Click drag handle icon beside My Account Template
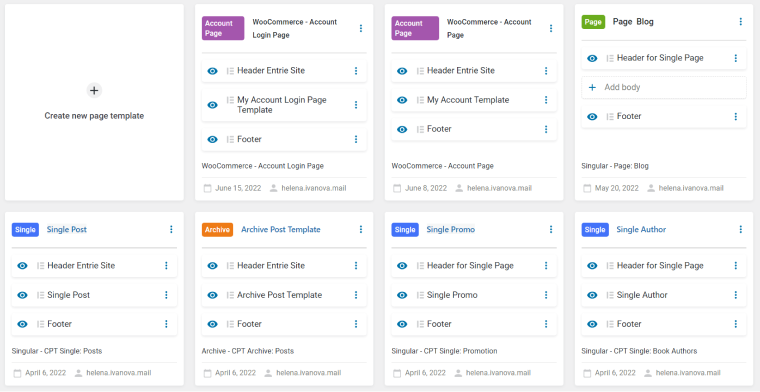 tap(420, 100)
